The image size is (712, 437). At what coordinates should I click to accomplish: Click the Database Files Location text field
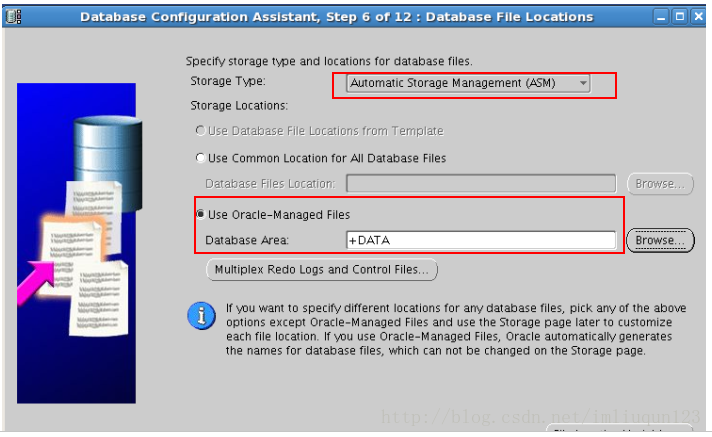coord(481,184)
